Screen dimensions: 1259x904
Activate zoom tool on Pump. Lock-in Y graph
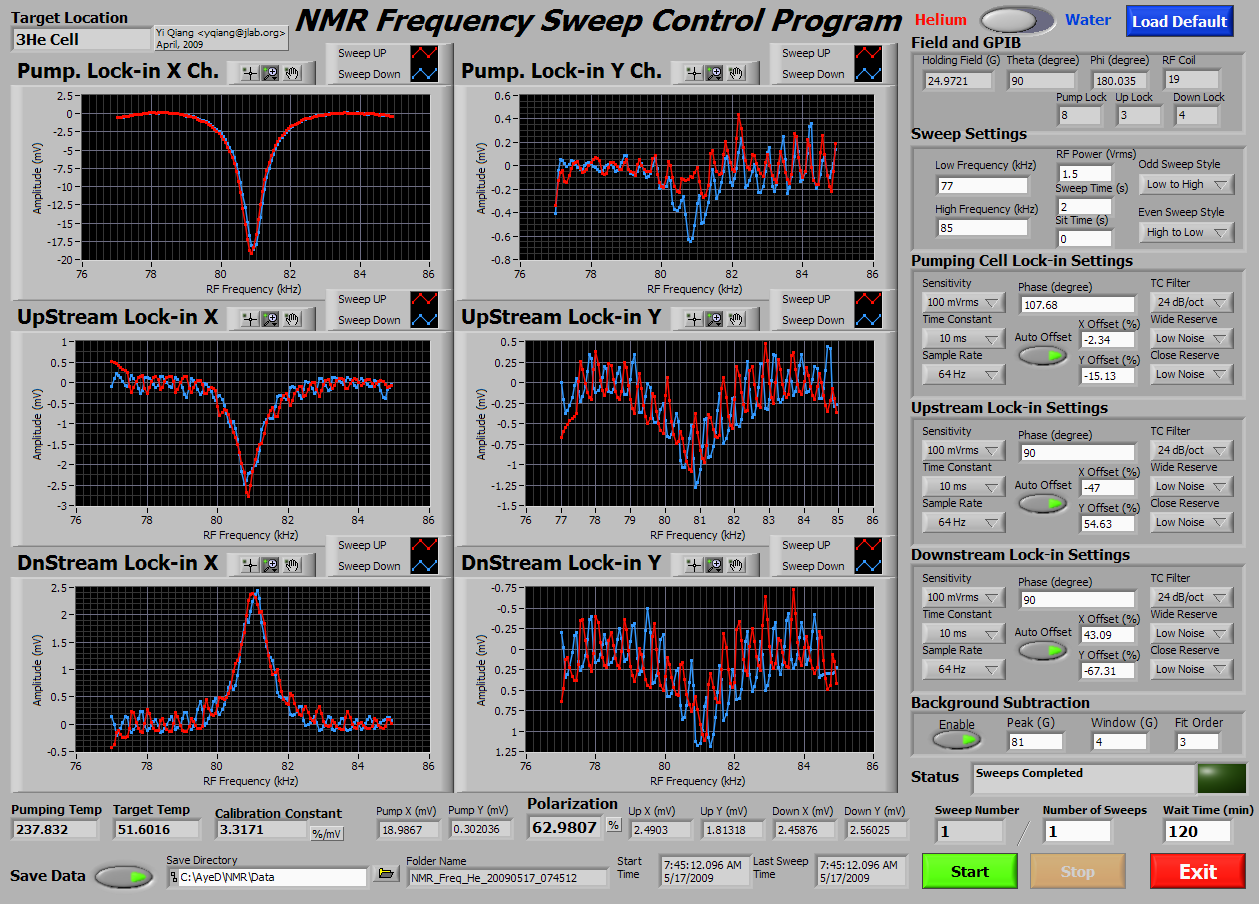[714, 72]
